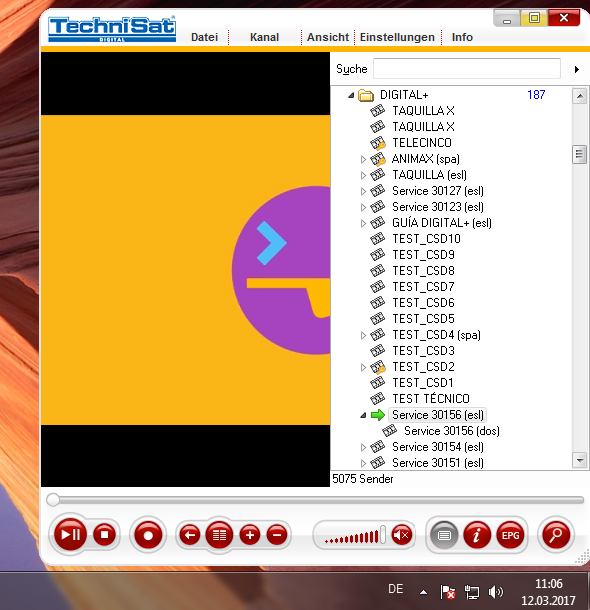Open the Kanal menu
The height and width of the screenshot is (610, 590).
pyautogui.click(x=264, y=37)
